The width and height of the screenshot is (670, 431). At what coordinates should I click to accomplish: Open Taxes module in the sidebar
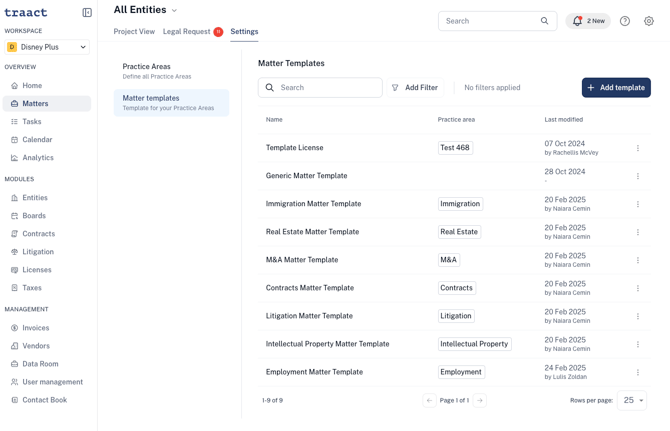pyautogui.click(x=47, y=287)
